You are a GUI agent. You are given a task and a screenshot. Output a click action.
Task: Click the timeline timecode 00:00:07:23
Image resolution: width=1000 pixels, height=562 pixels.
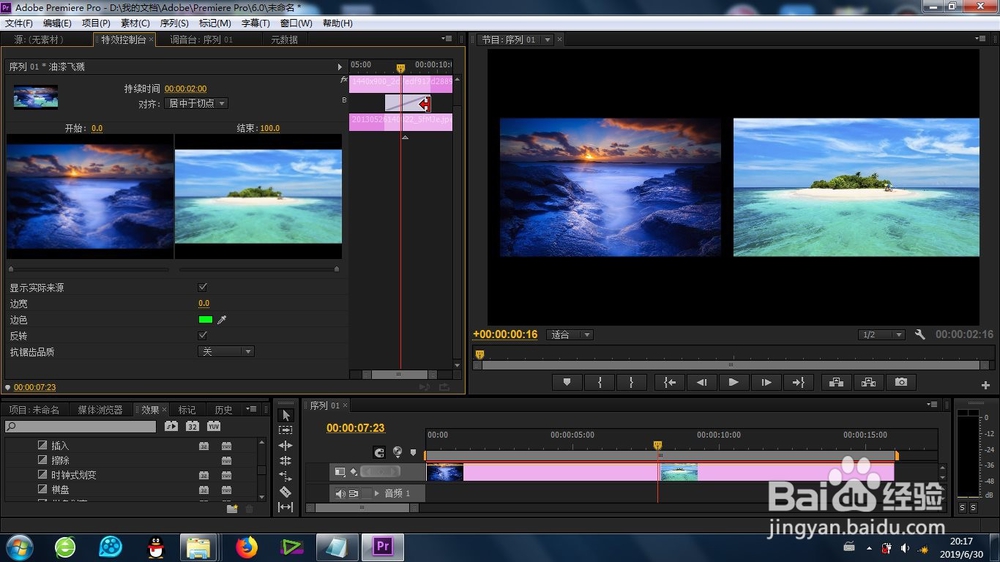point(355,428)
